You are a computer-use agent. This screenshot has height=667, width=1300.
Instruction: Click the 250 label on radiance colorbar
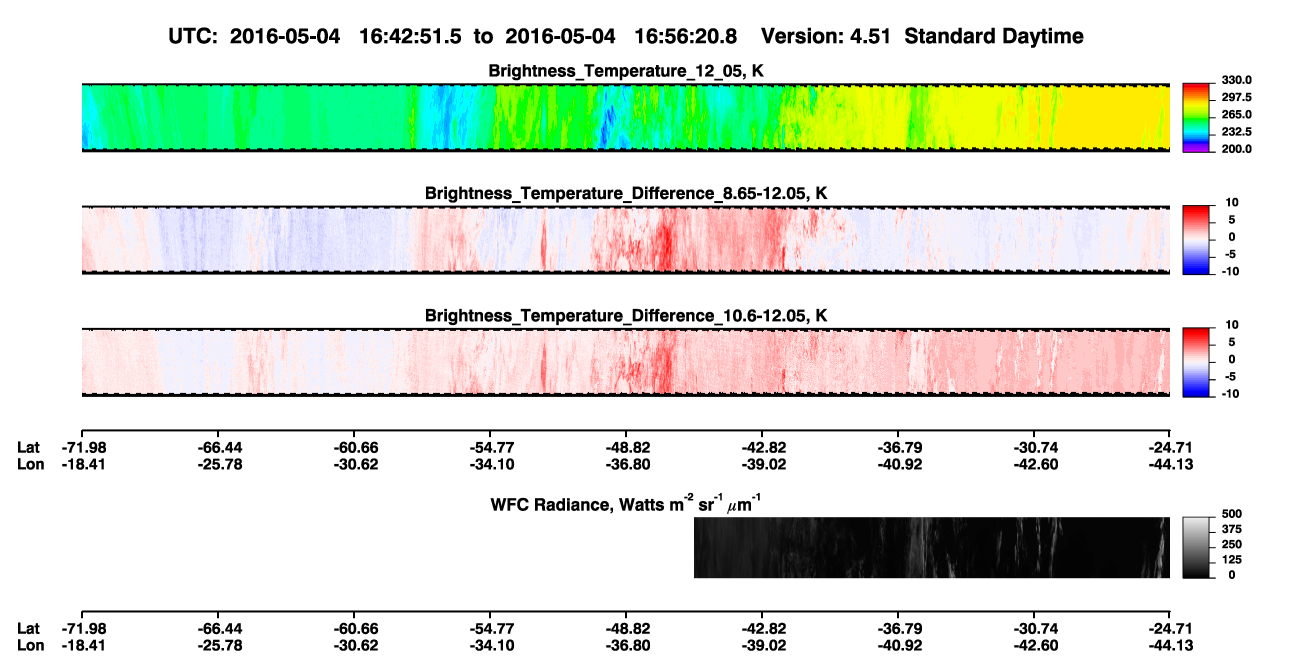[1232, 544]
